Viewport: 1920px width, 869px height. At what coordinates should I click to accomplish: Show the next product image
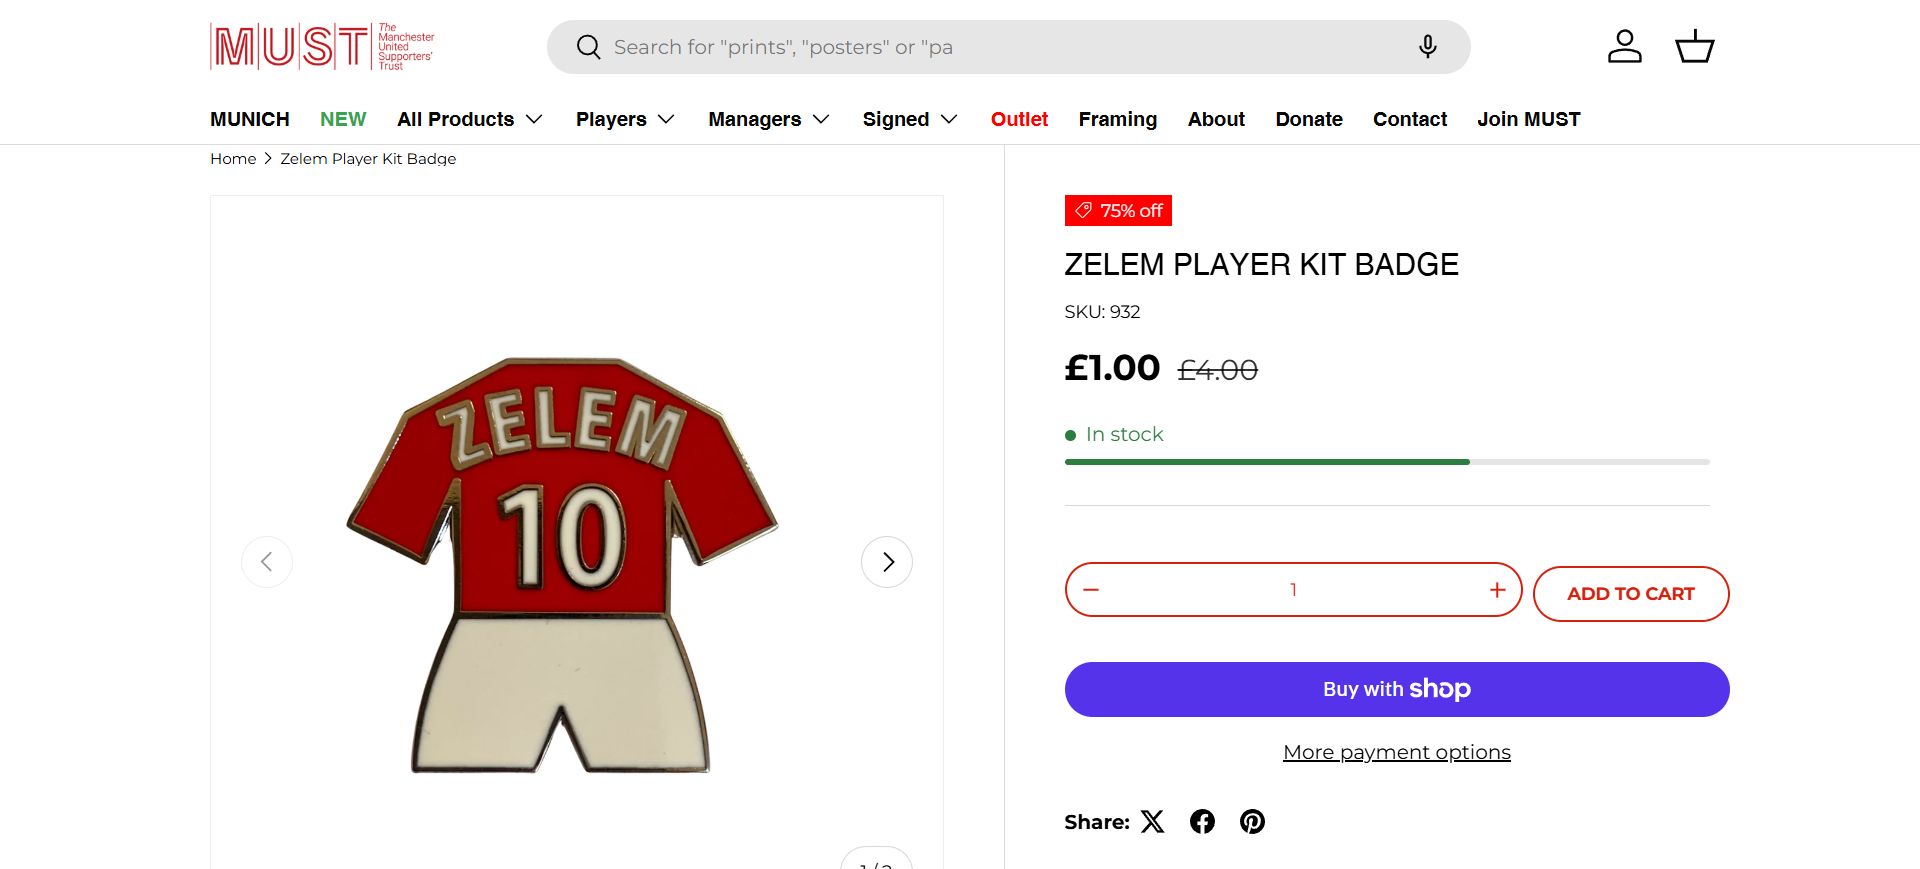click(x=887, y=562)
